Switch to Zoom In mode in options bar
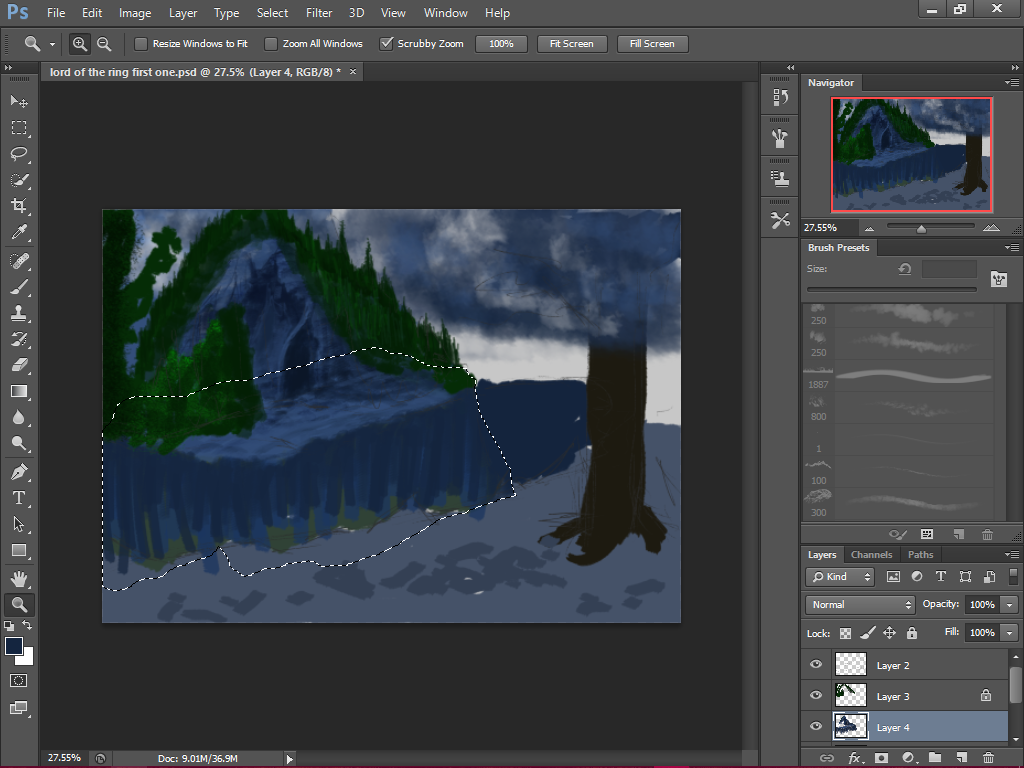Viewport: 1024px width, 768px height. pyautogui.click(x=80, y=44)
